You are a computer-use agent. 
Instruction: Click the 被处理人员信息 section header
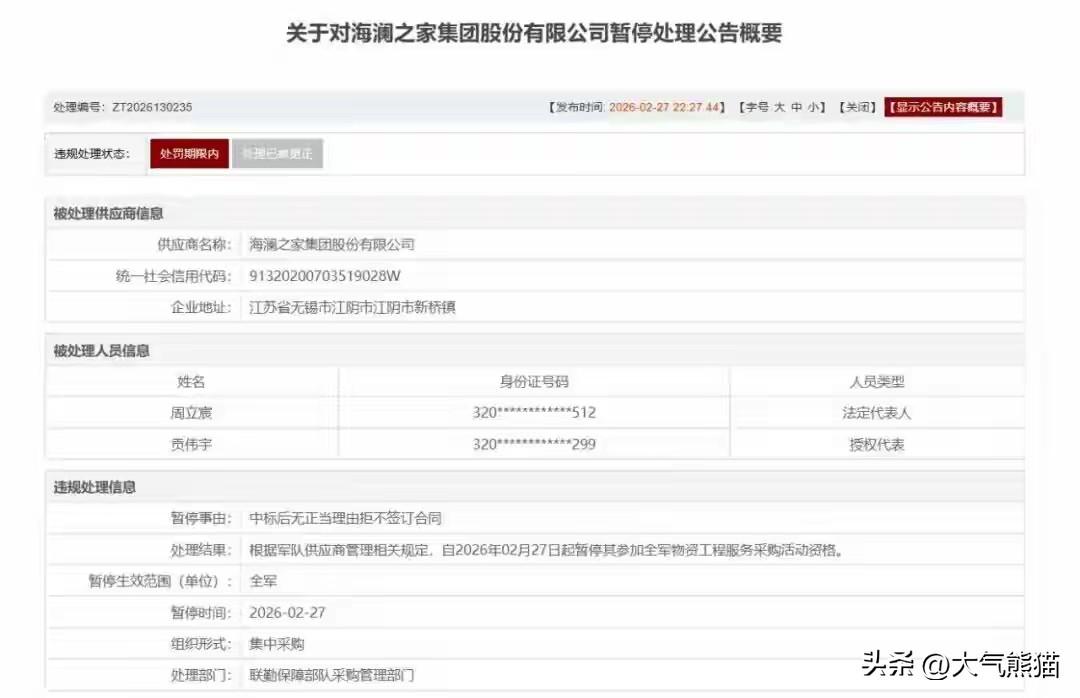pyautogui.click(x=102, y=351)
